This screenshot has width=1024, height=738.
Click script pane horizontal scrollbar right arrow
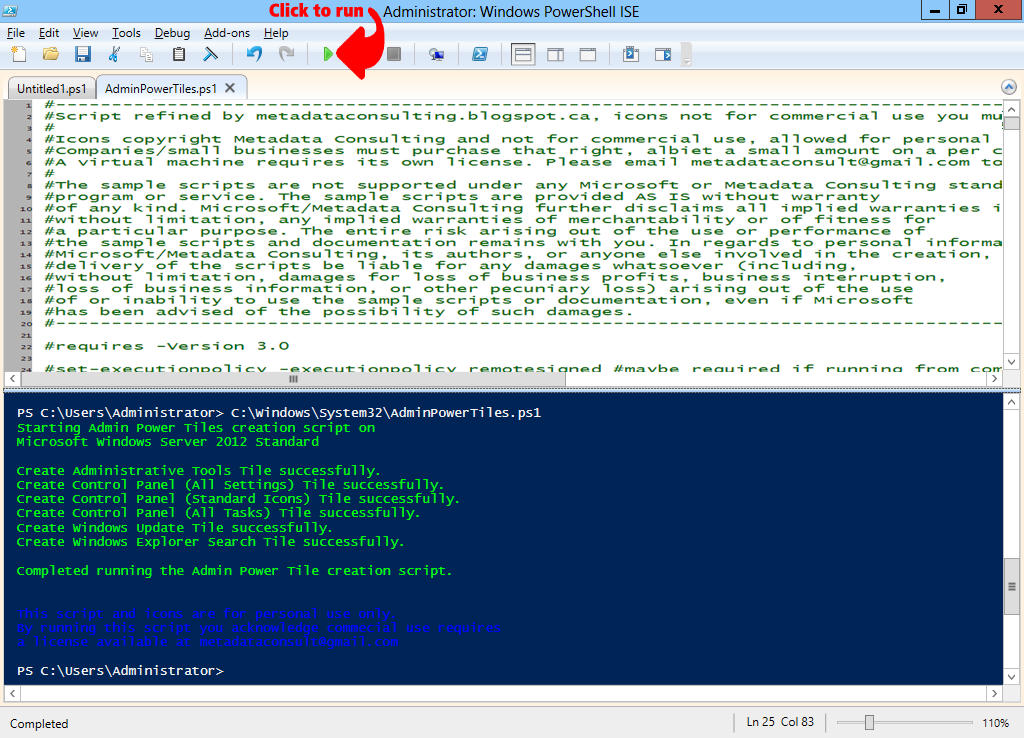pyautogui.click(x=995, y=378)
